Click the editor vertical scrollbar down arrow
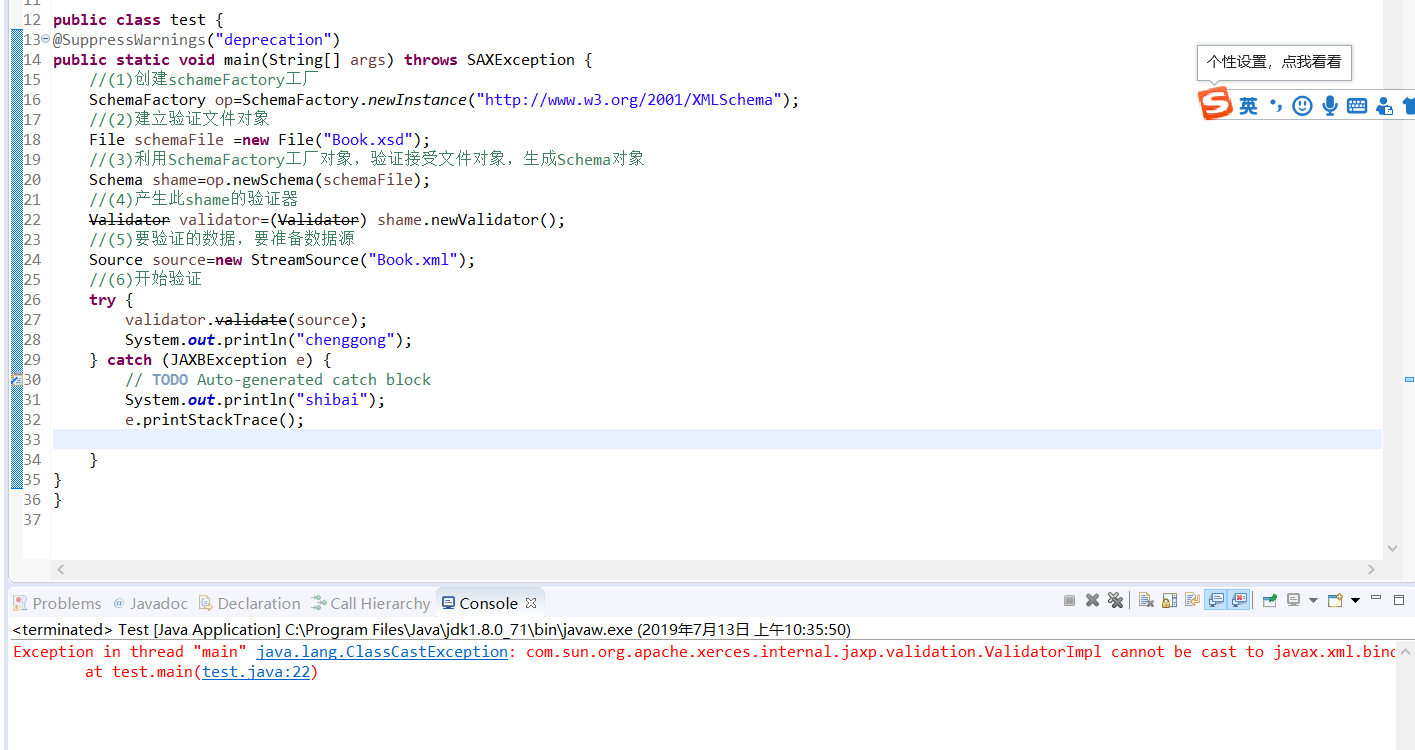The image size is (1415, 750). (x=1392, y=548)
